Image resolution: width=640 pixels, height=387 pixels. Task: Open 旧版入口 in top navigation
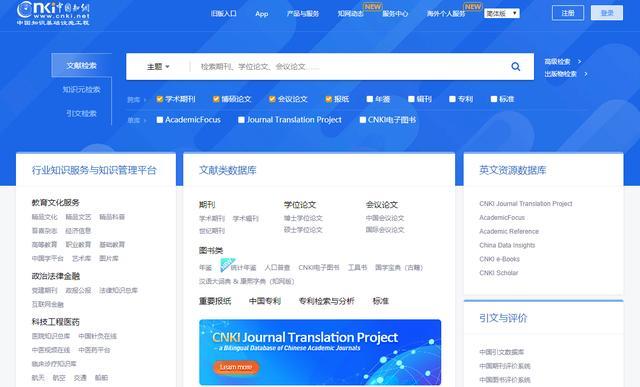[224, 13]
